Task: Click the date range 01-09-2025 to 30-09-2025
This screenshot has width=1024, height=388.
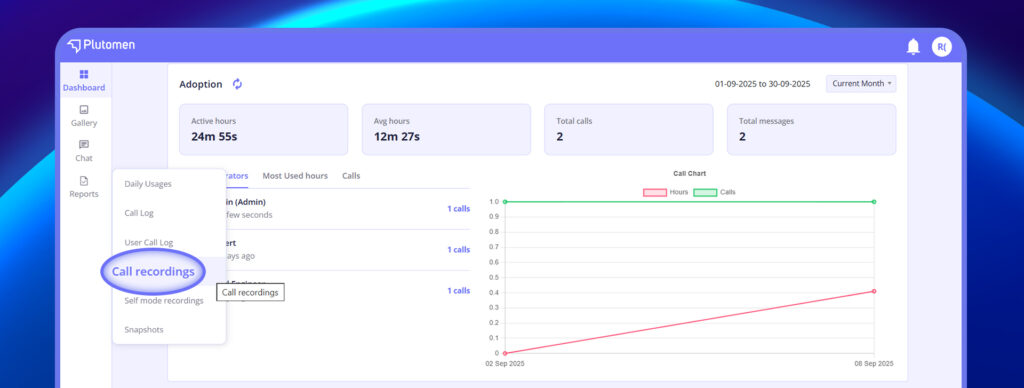Action: point(762,84)
